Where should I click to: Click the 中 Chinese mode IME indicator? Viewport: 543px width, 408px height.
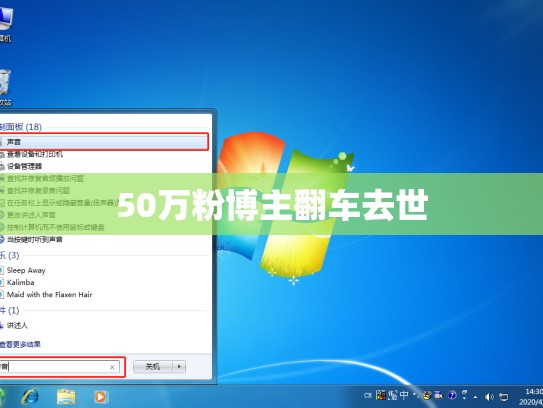[x=404, y=395]
